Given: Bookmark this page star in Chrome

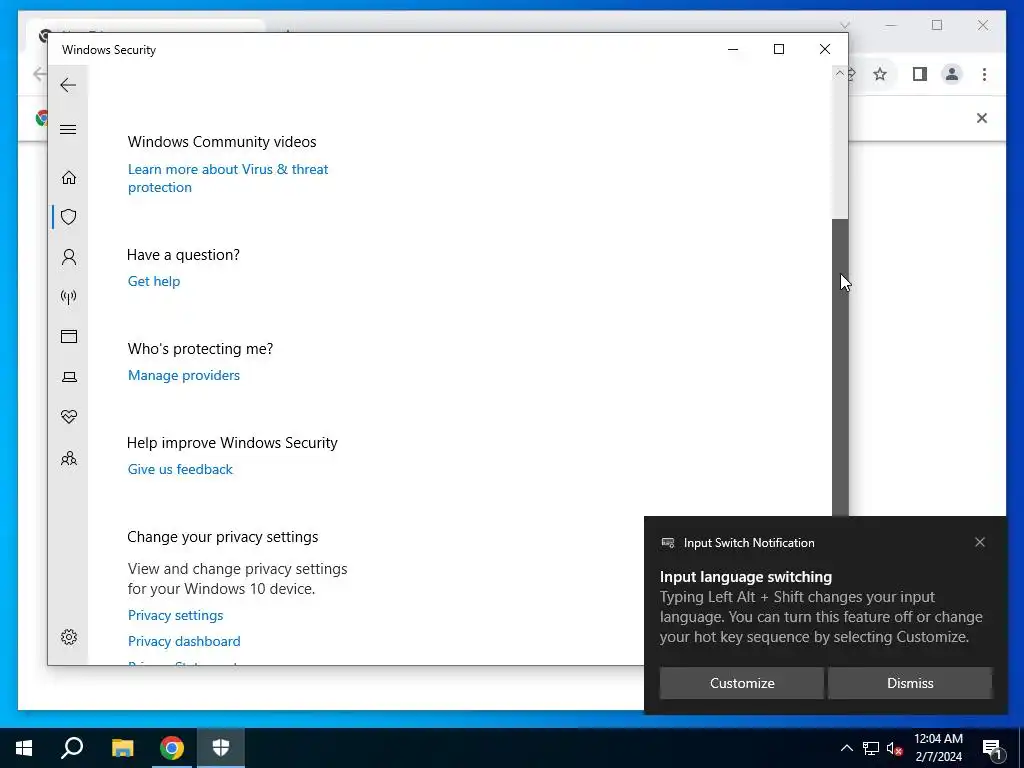Looking at the screenshot, I should pos(880,74).
